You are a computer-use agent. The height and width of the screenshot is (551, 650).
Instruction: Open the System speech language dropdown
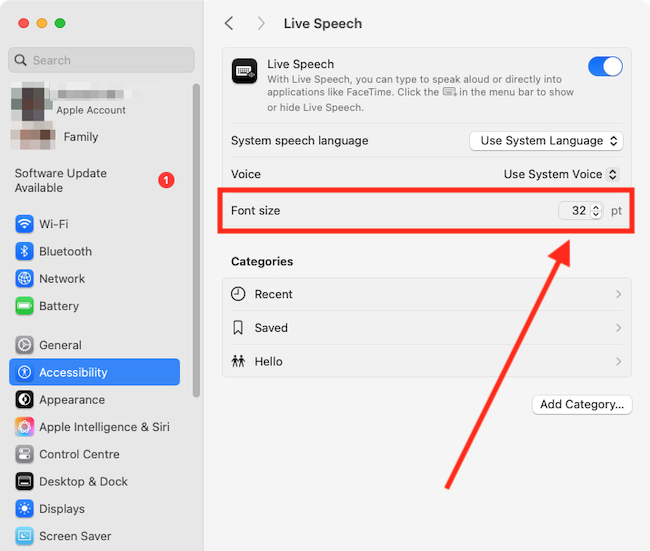pyautogui.click(x=546, y=141)
